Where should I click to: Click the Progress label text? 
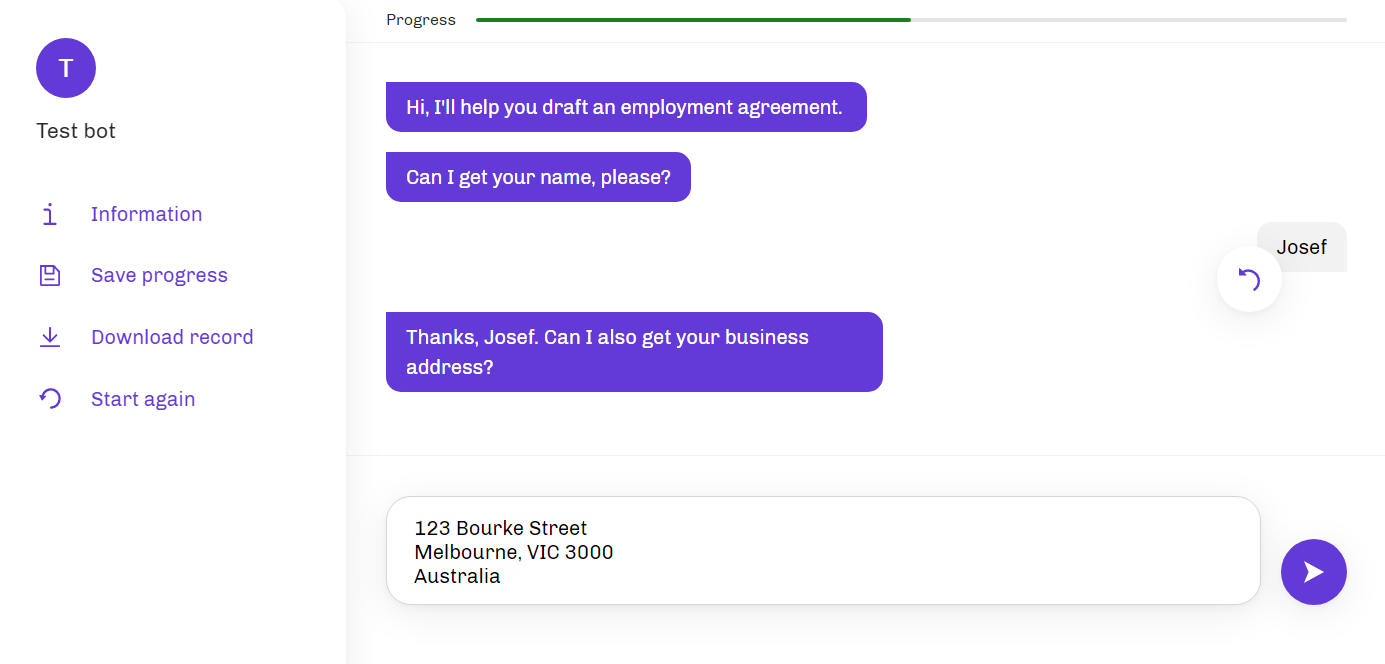point(421,20)
